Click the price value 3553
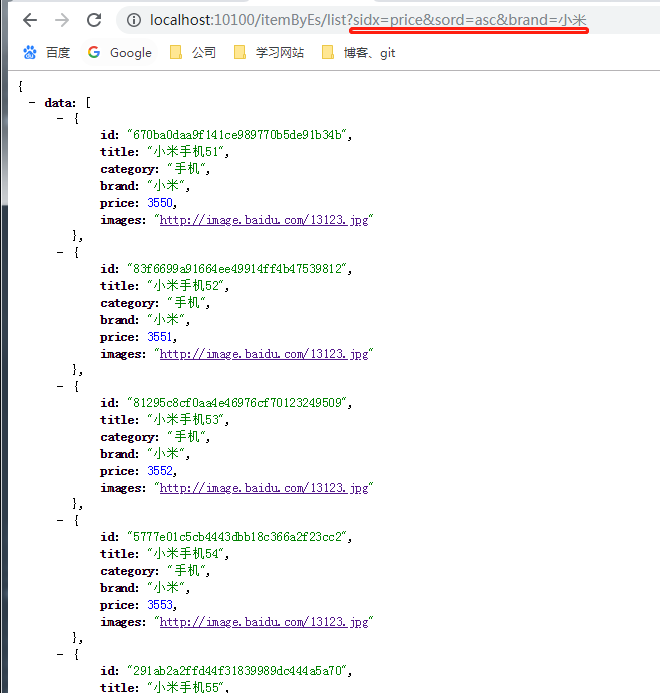This screenshot has height=693, width=660. (160, 605)
